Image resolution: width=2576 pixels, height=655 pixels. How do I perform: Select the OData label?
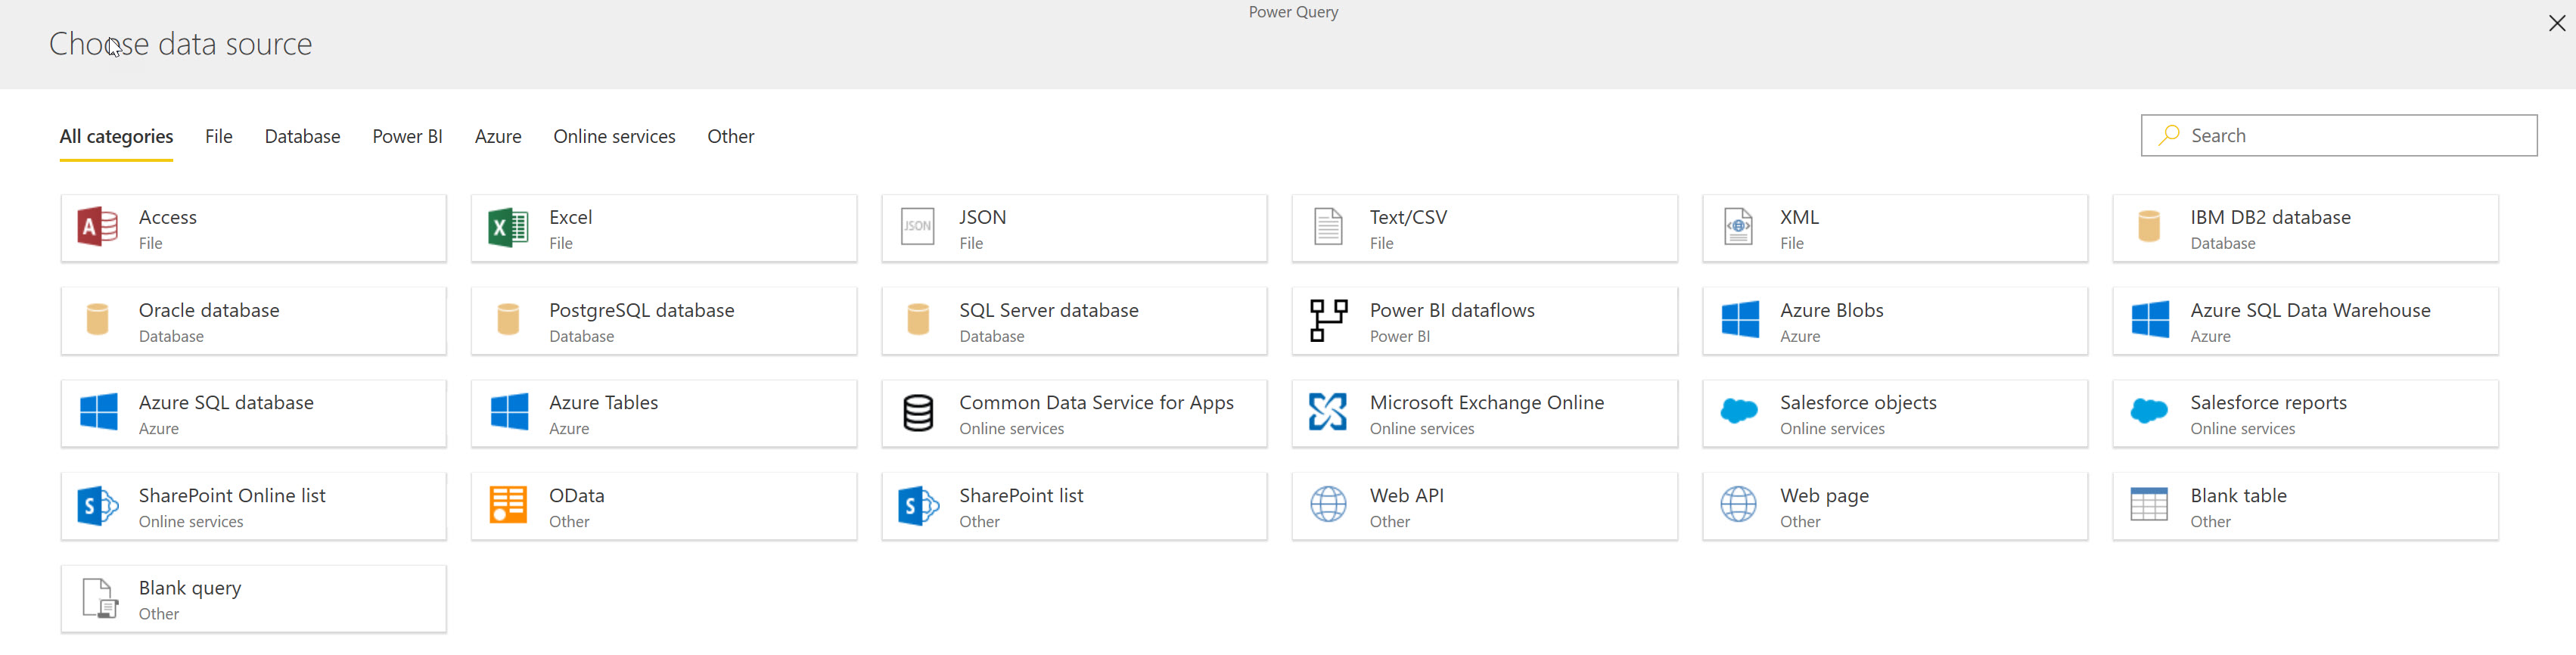tap(576, 495)
